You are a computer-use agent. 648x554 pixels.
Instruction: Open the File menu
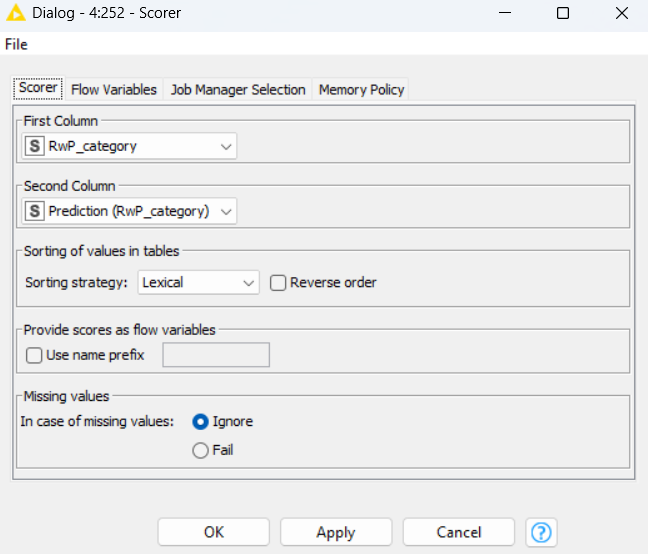pos(16,44)
